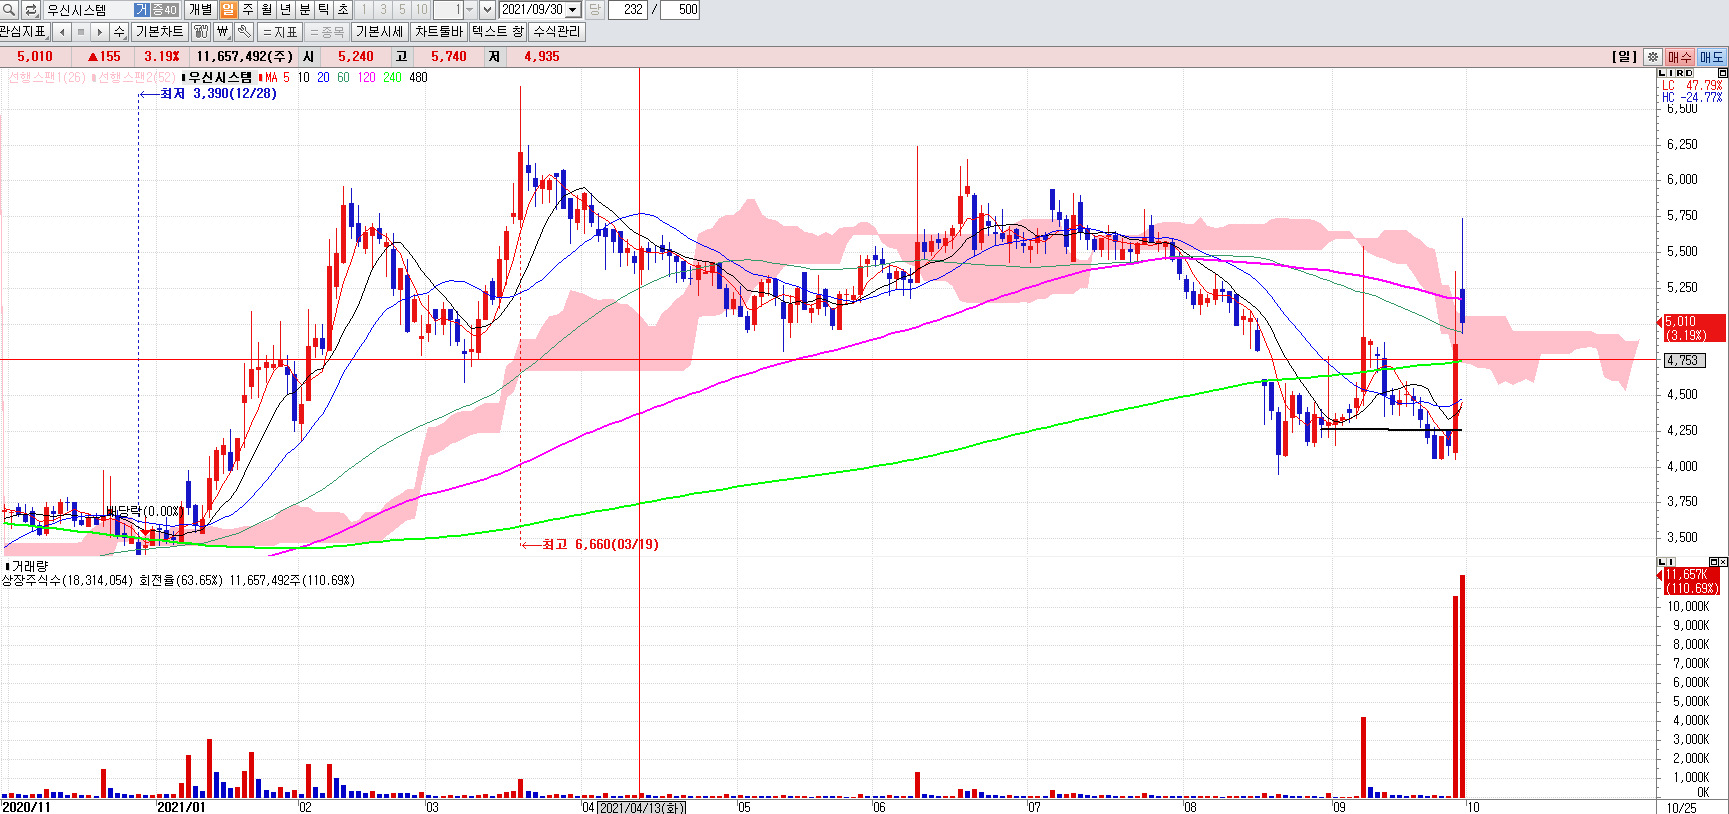This screenshot has height=814, width=1729.
Task: Select the magenta 120 MA legend number
Action: point(367,77)
